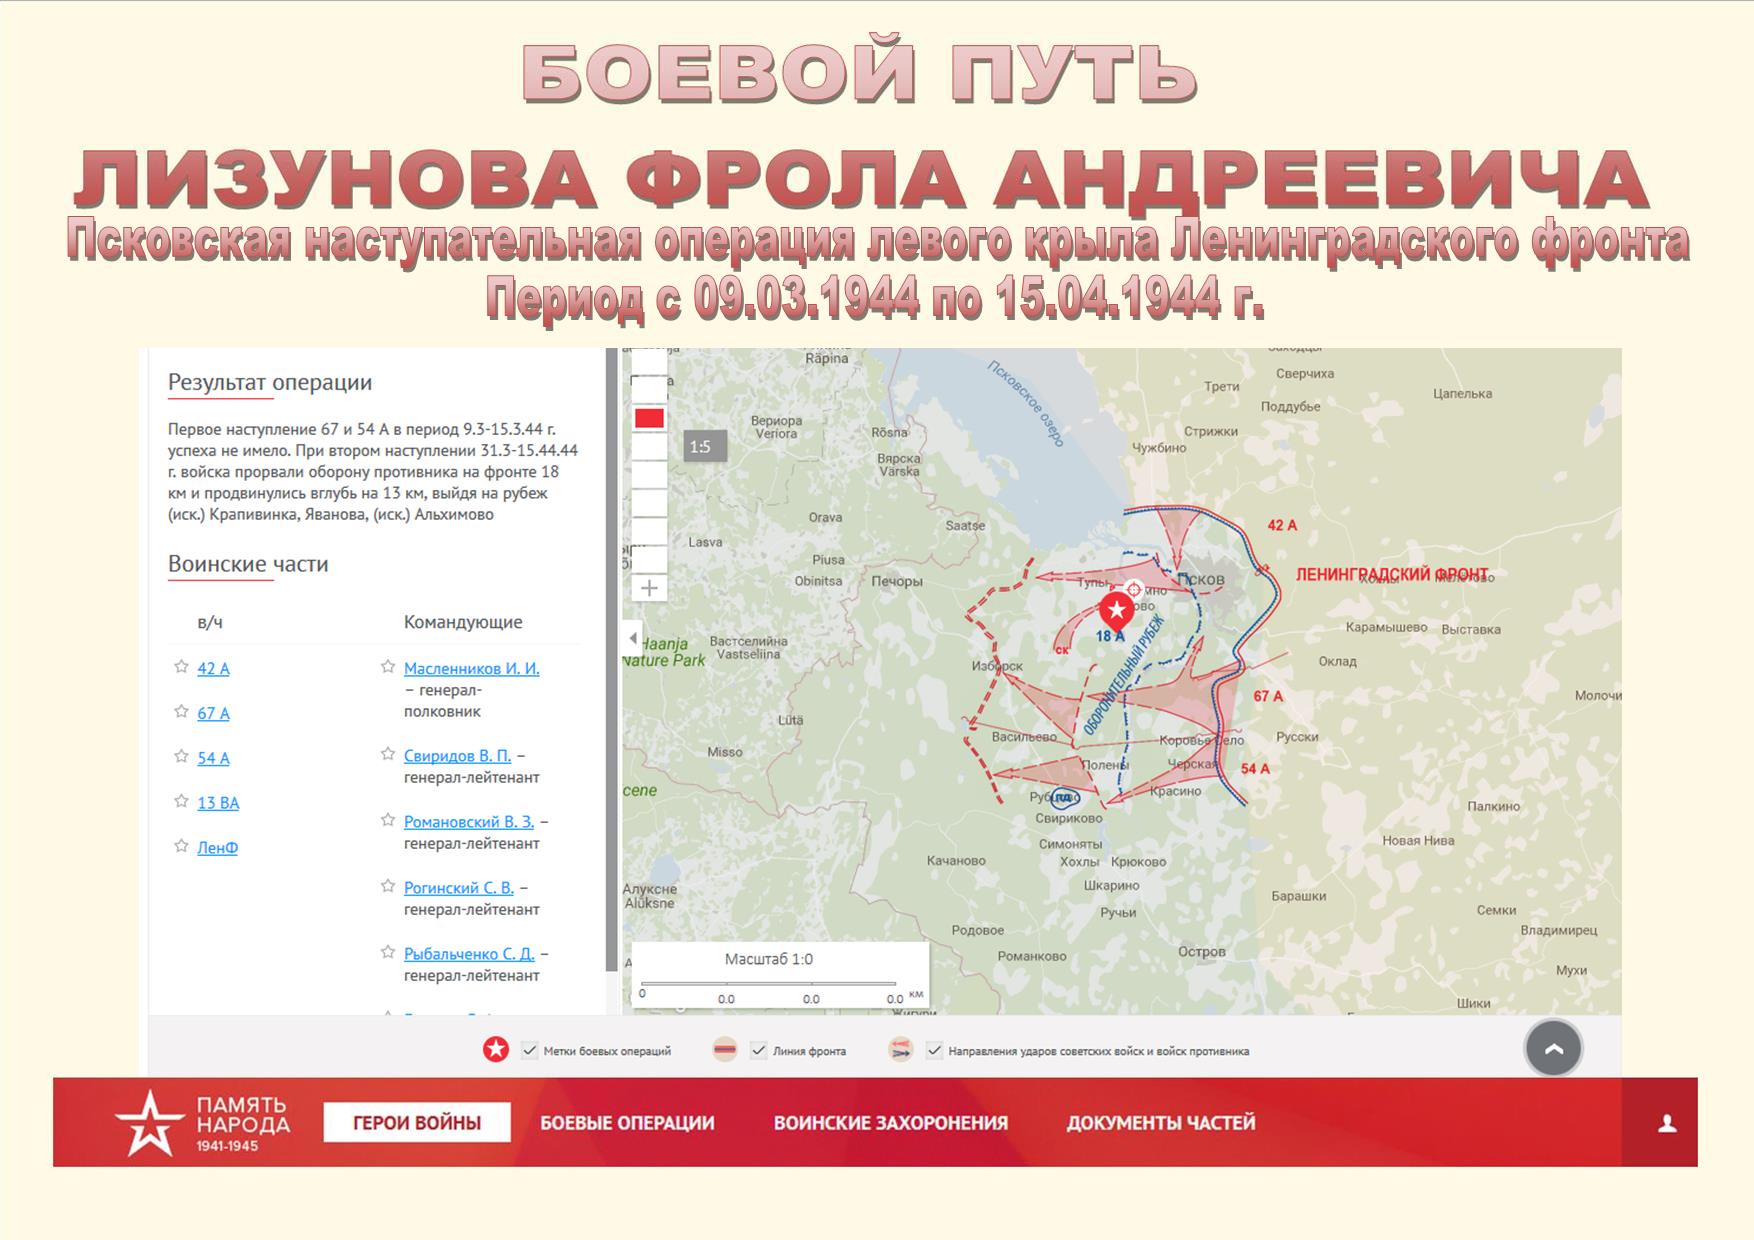
Task: Click the red star battle marker on map
Action: [x=1116, y=610]
